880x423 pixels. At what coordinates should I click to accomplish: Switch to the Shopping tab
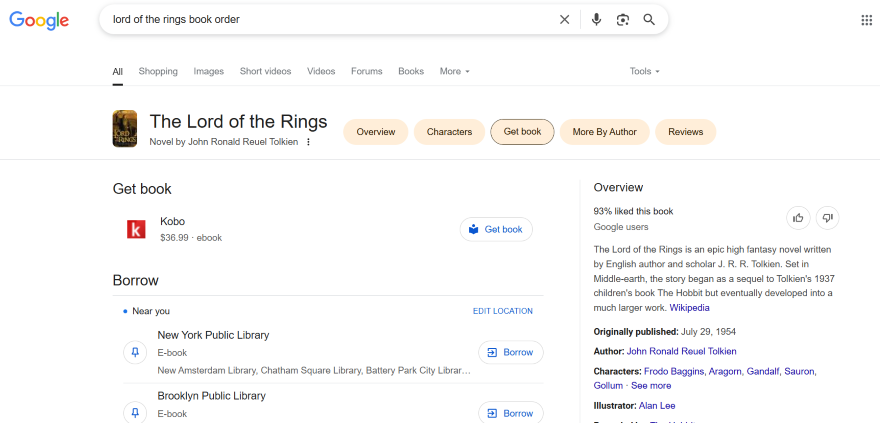pyautogui.click(x=158, y=71)
